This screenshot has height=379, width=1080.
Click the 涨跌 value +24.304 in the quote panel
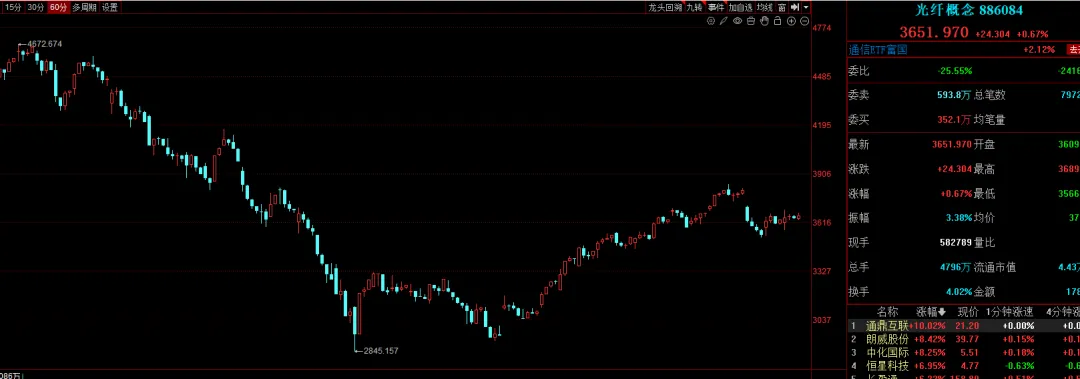point(954,169)
